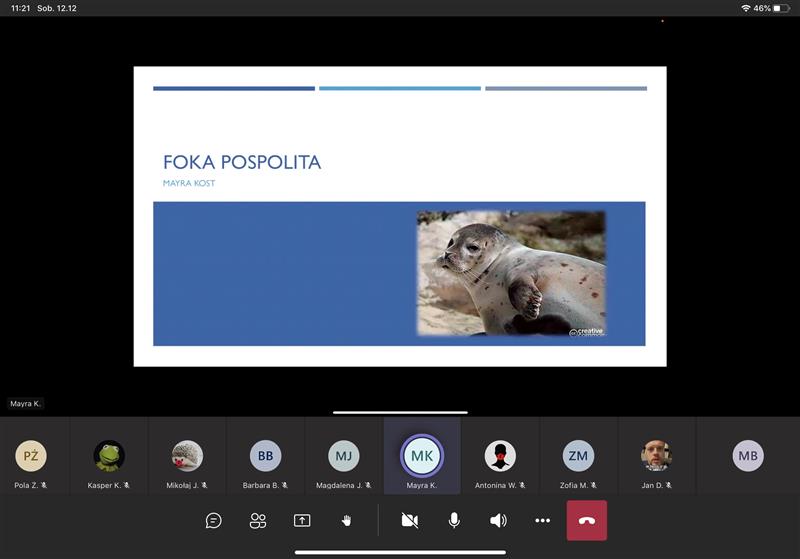The image size is (800, 559).
Task: Tap the share content icon
Action: click(x=302, y=520)
